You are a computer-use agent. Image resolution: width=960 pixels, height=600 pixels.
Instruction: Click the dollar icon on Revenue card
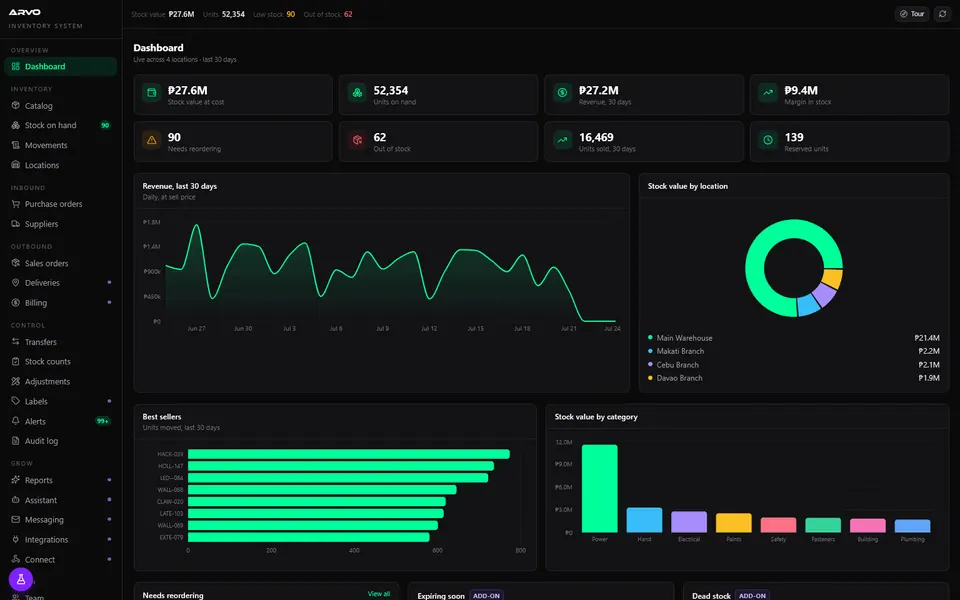tap(562, 93)
